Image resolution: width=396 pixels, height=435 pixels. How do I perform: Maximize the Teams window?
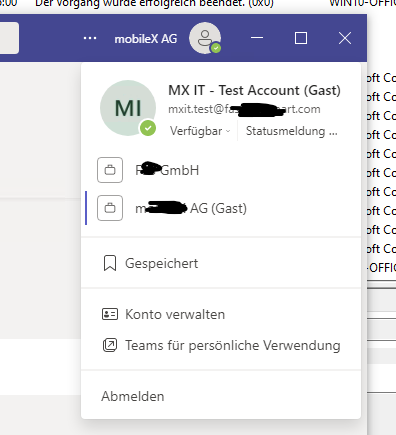point(301,38)
